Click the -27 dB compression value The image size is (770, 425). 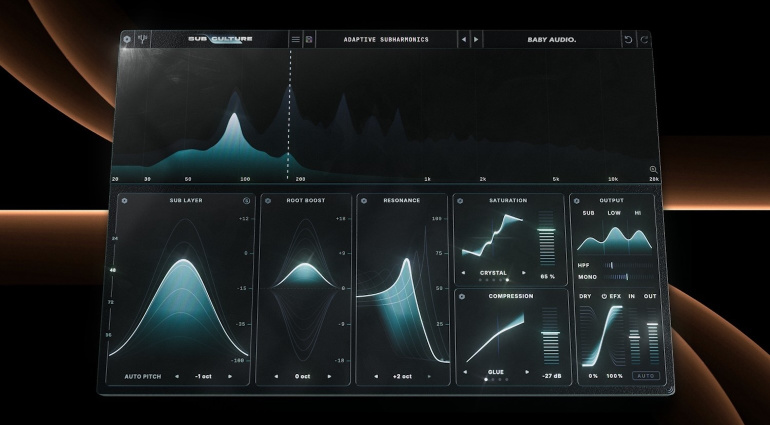[551, 376]
